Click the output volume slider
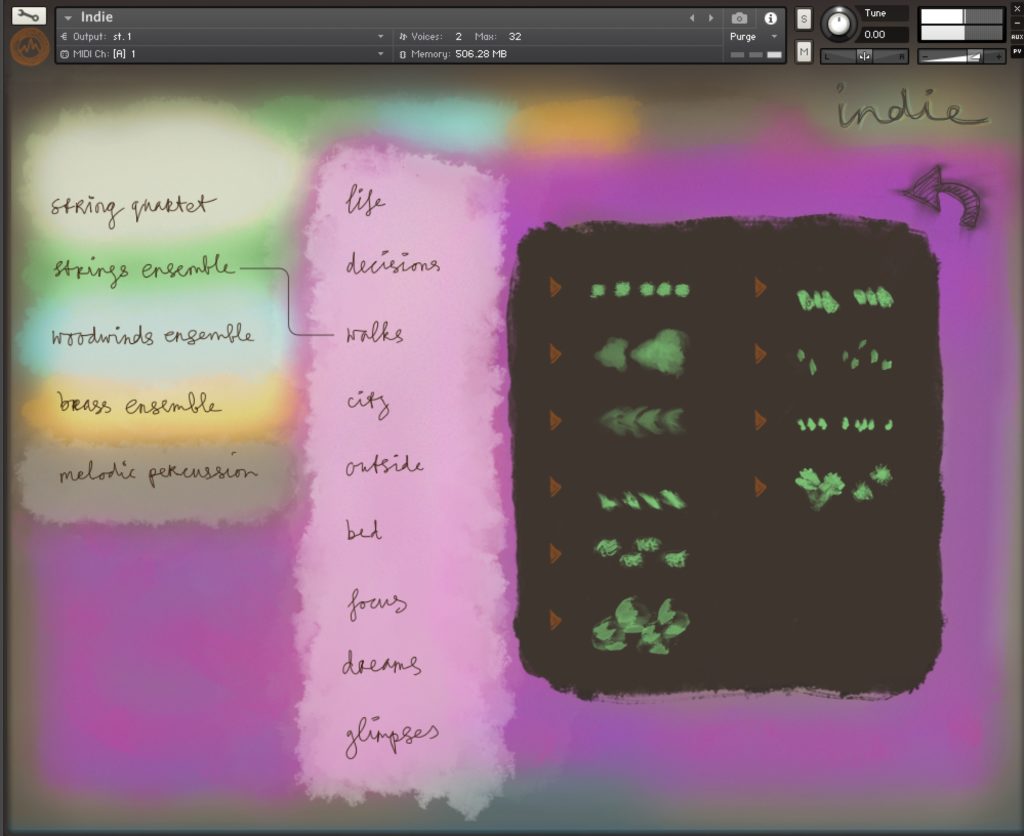Screen dimensions: 1024x836 tap(961, 57)
